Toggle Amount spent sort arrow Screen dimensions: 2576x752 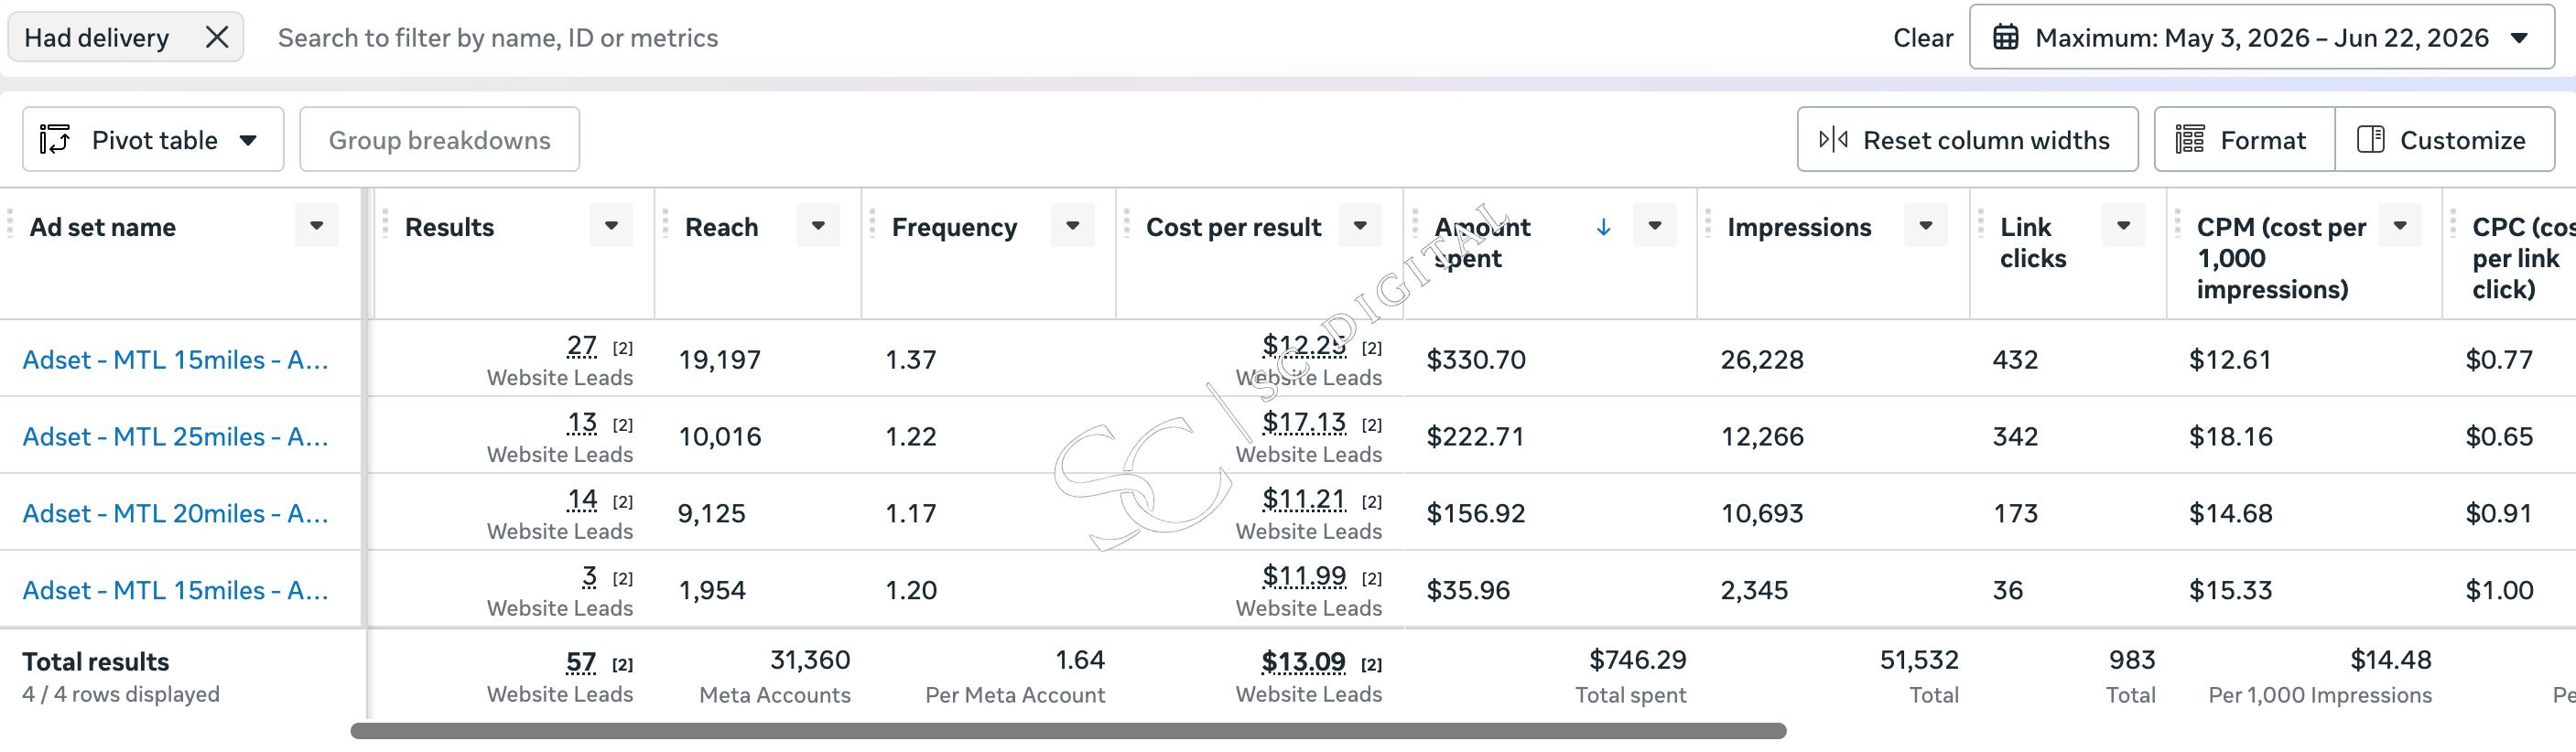click(x=1603, y=227)
